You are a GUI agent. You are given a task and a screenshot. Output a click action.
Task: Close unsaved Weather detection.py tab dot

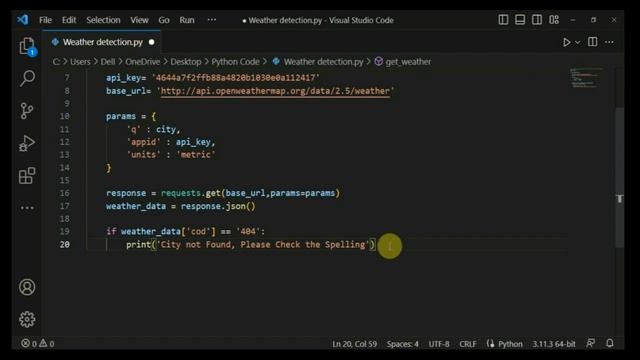click(x=151, y=42)
